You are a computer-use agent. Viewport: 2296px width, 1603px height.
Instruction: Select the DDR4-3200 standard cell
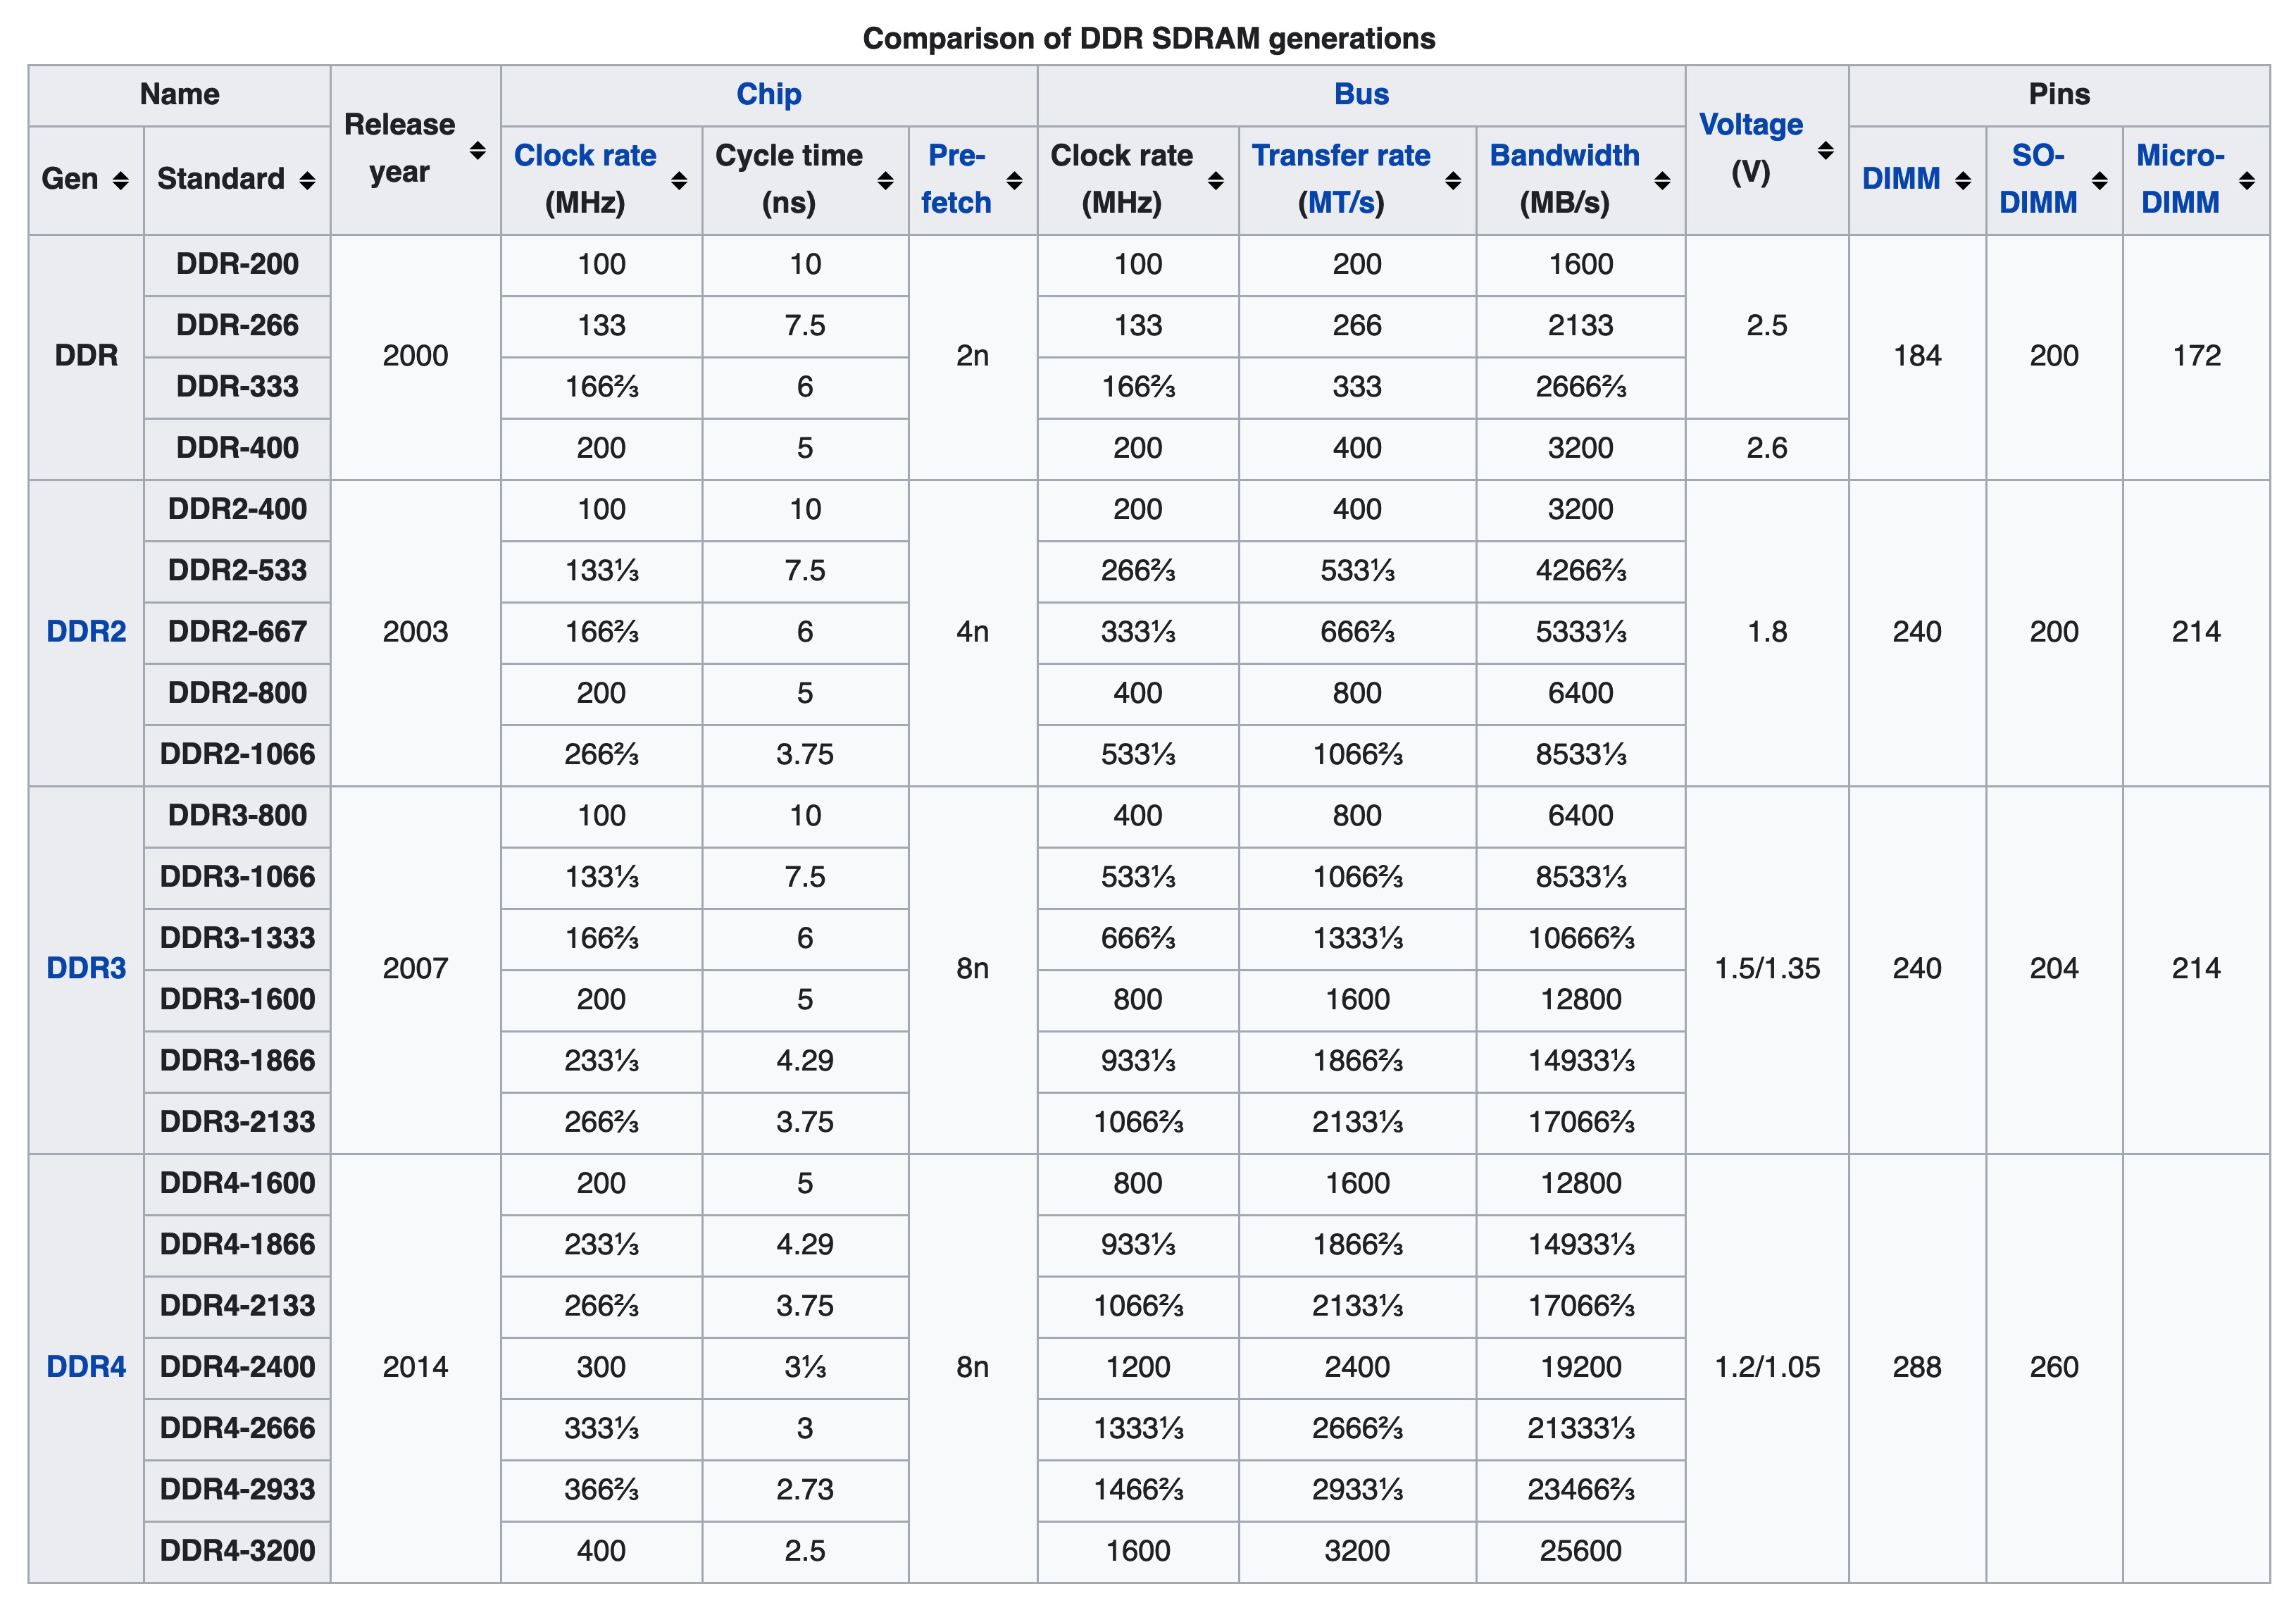click(x=237, y=1550)
